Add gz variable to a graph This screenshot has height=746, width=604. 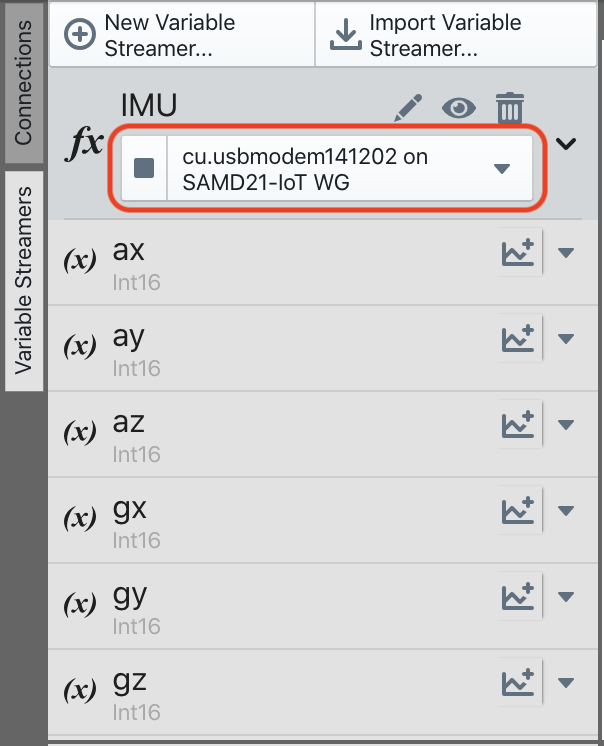tap(517, 684)
